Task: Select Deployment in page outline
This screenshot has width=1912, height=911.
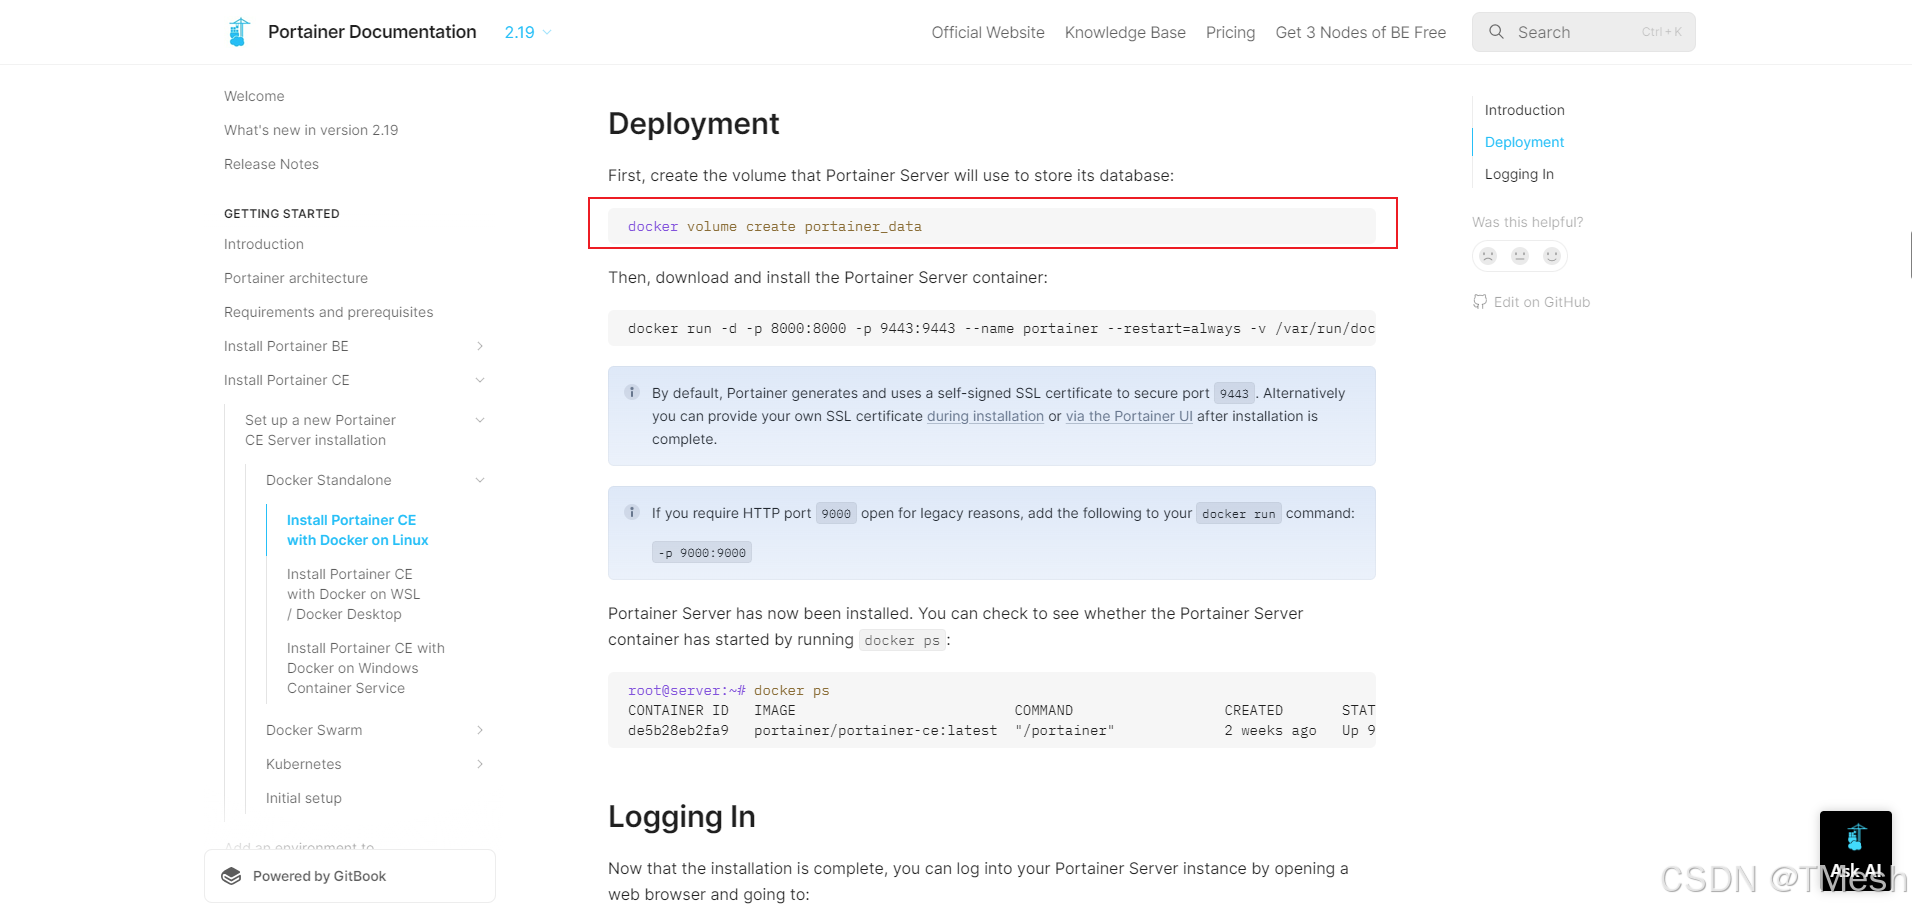Action: [x=1524, y=142]
